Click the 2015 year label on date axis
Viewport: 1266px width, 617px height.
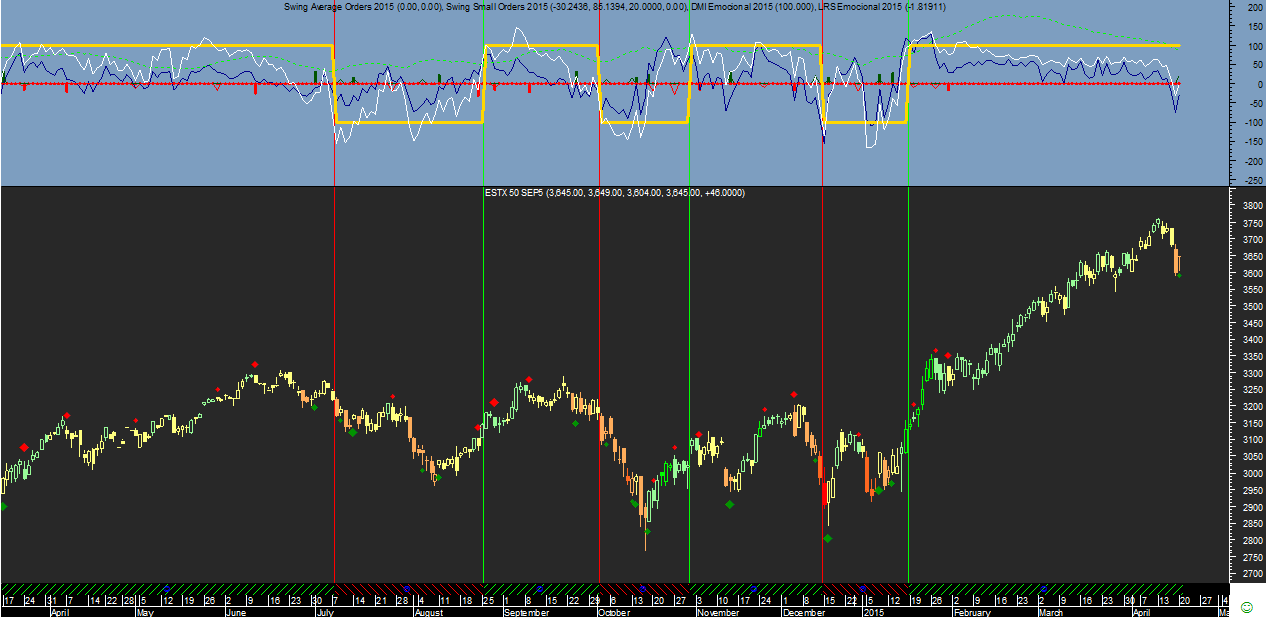point(873,611)
